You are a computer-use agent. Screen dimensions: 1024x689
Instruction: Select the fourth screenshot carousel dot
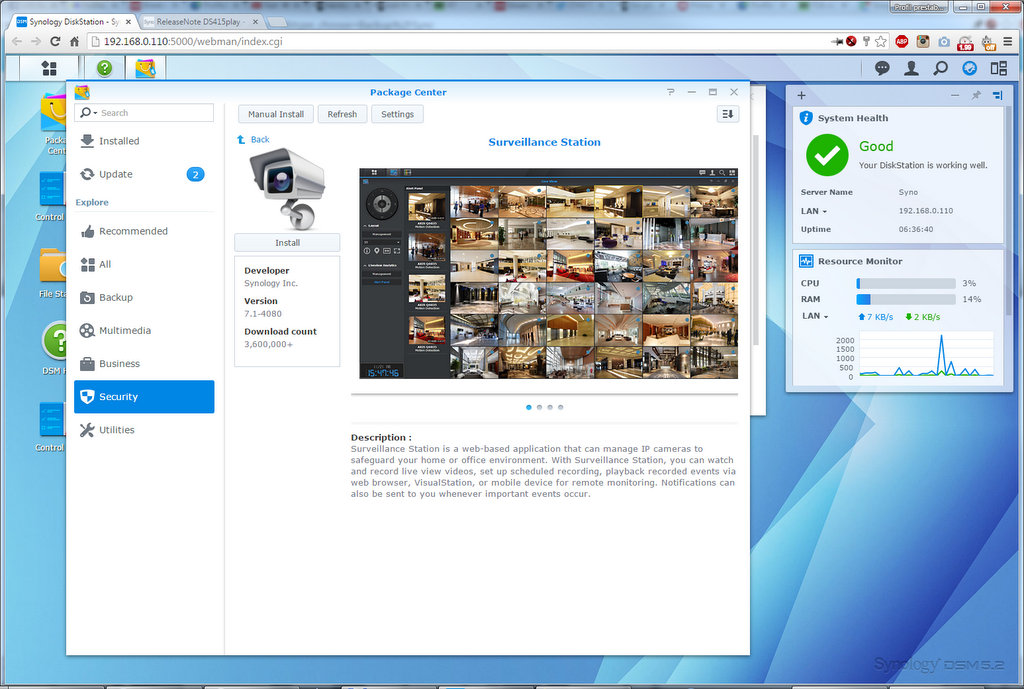coord(560,407)
